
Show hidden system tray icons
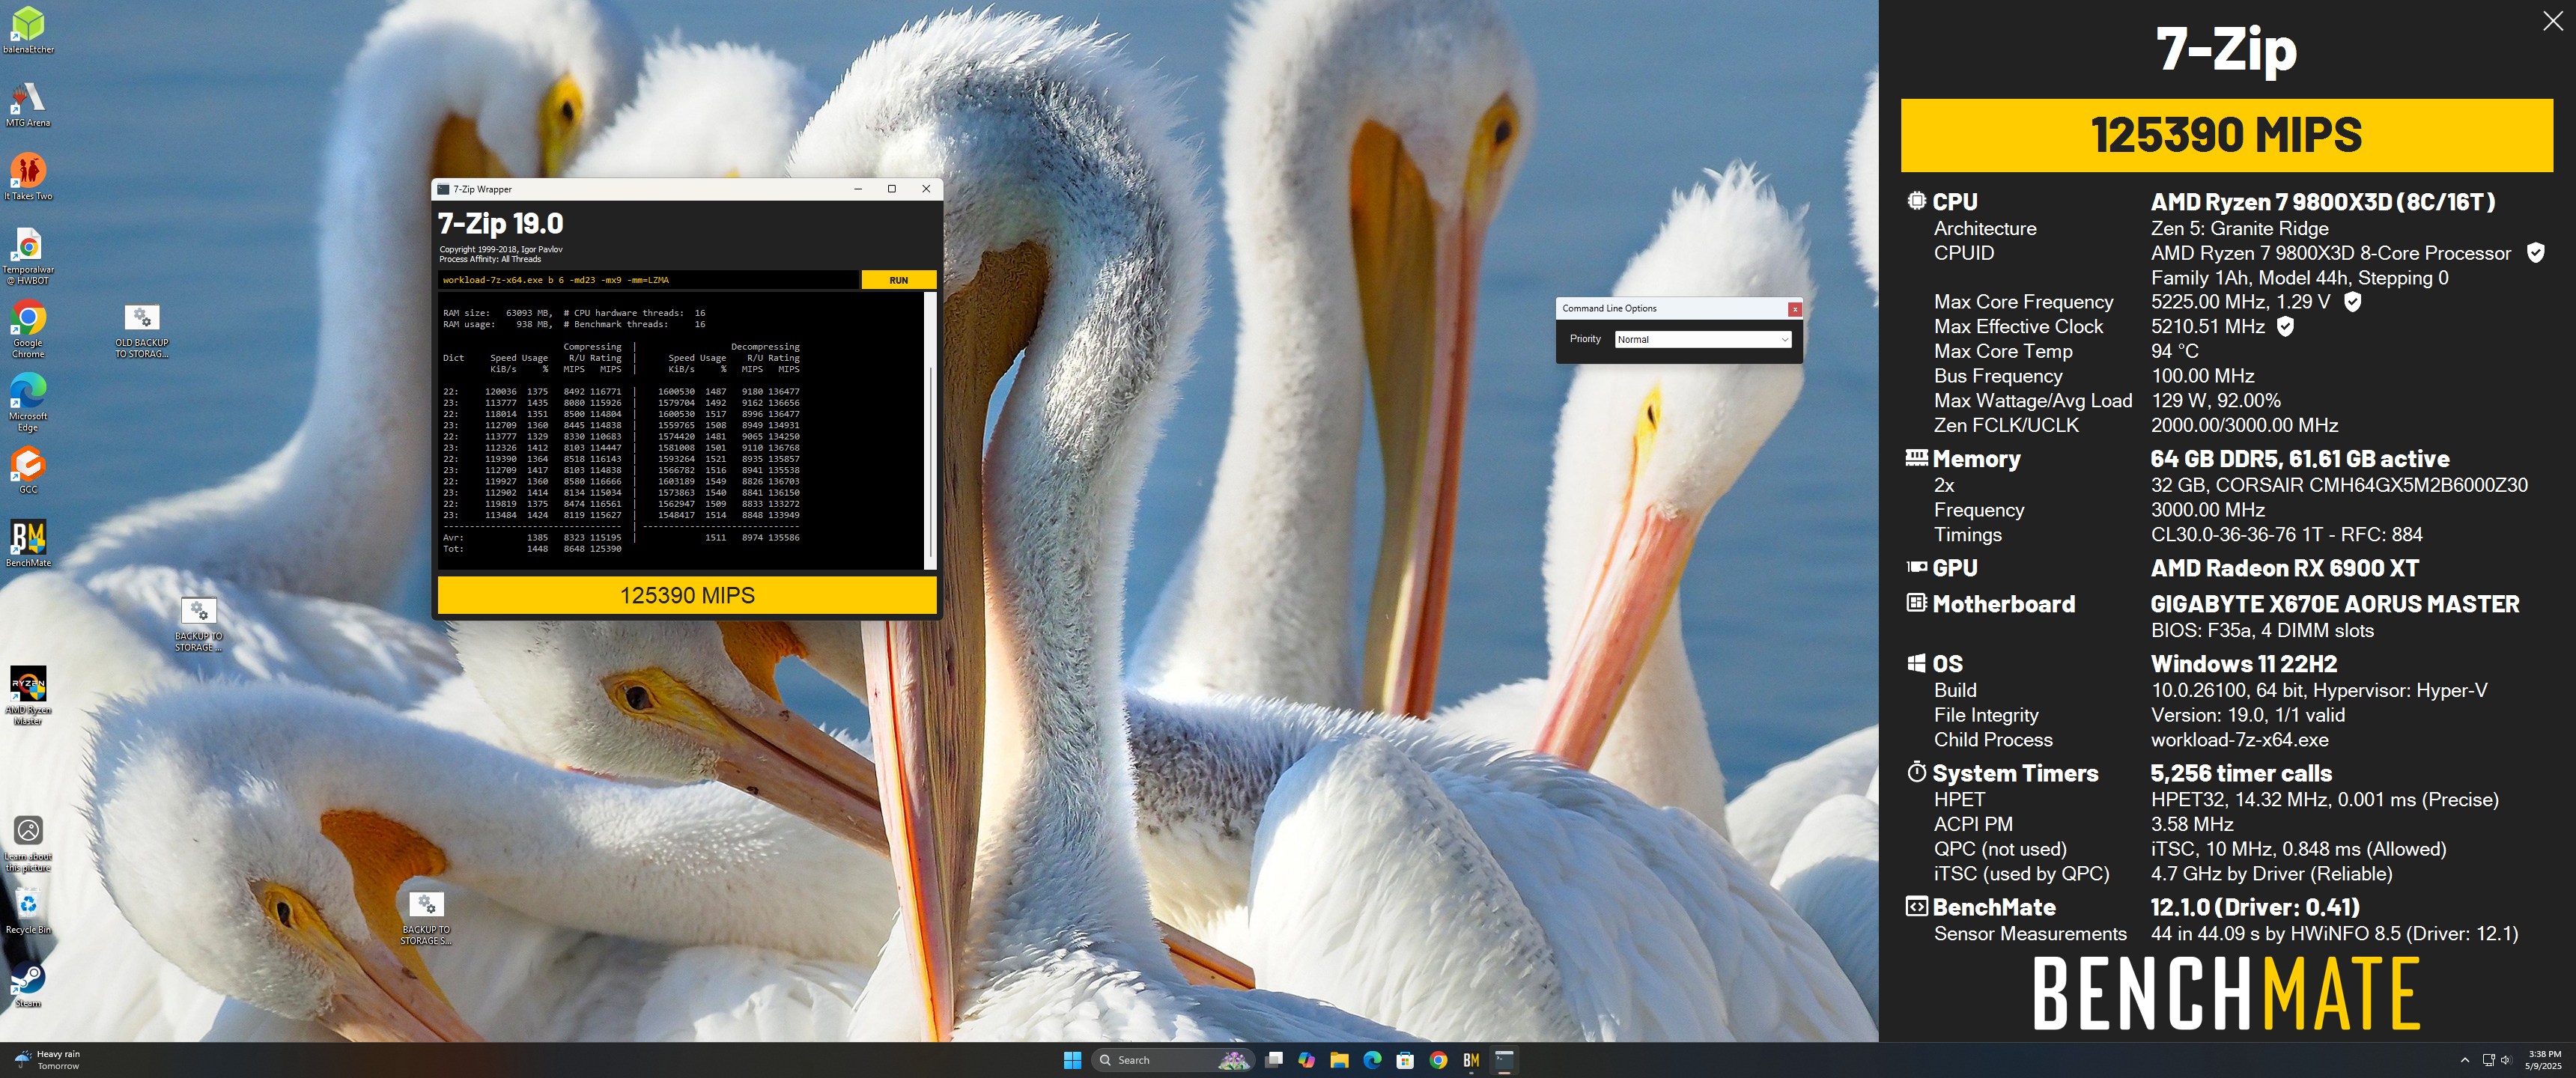point(2464,1060)
